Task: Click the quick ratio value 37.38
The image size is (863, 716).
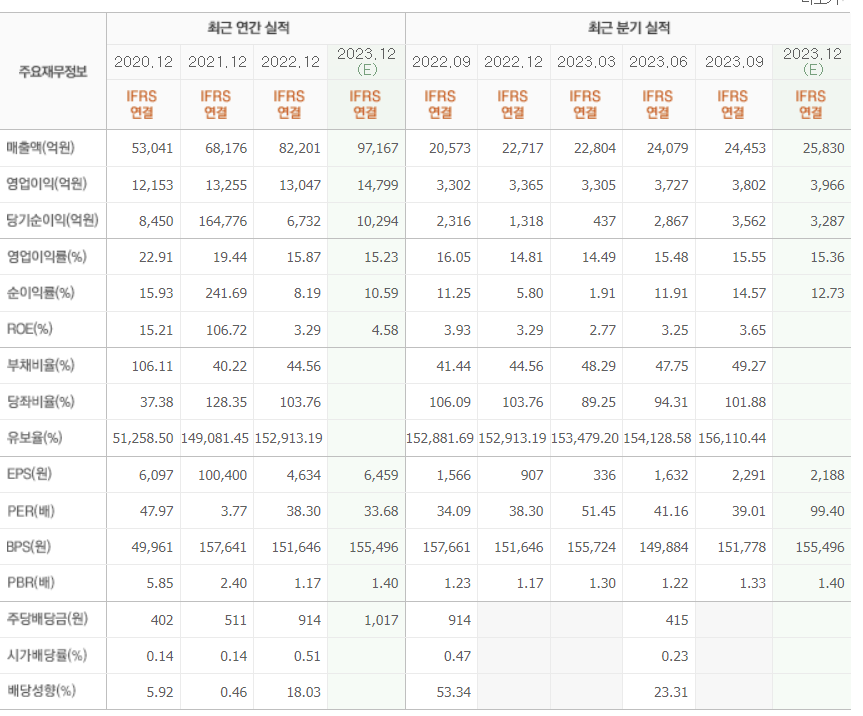Action: (x=156, y=403)
